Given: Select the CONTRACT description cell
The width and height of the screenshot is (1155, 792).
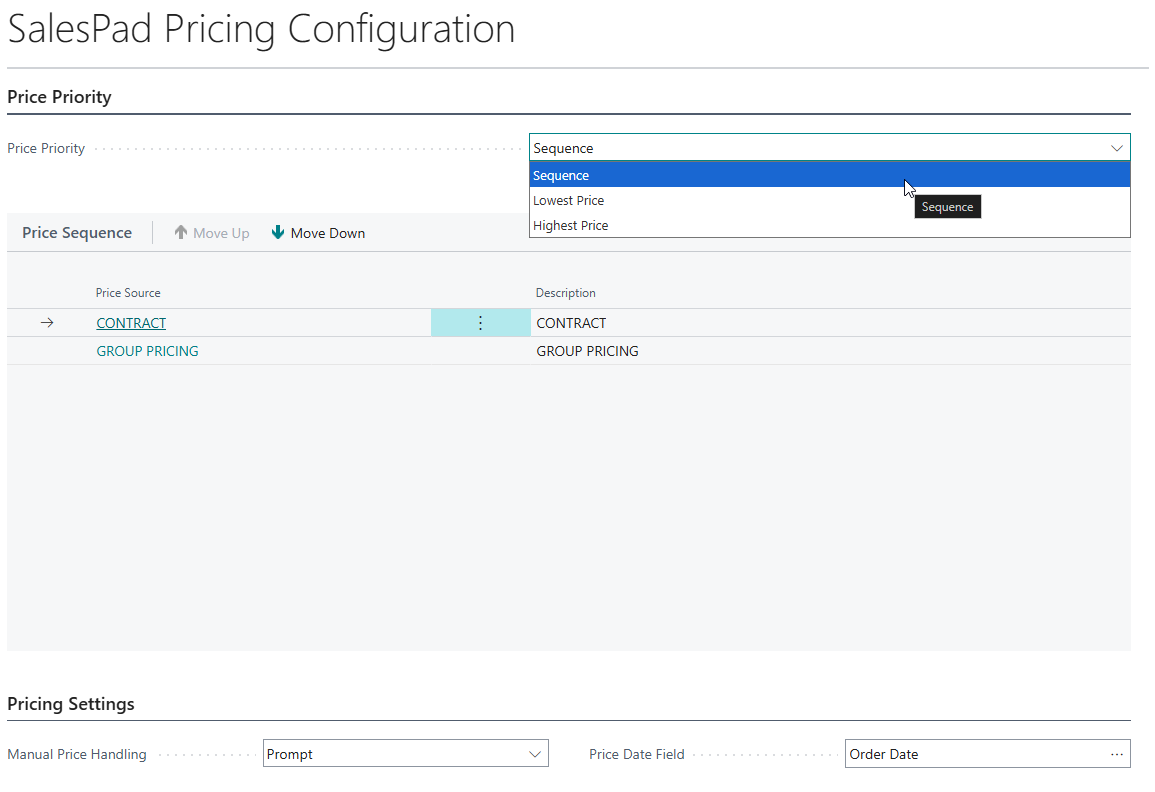Looking at the screenshot, I should [x=830, y=323].
